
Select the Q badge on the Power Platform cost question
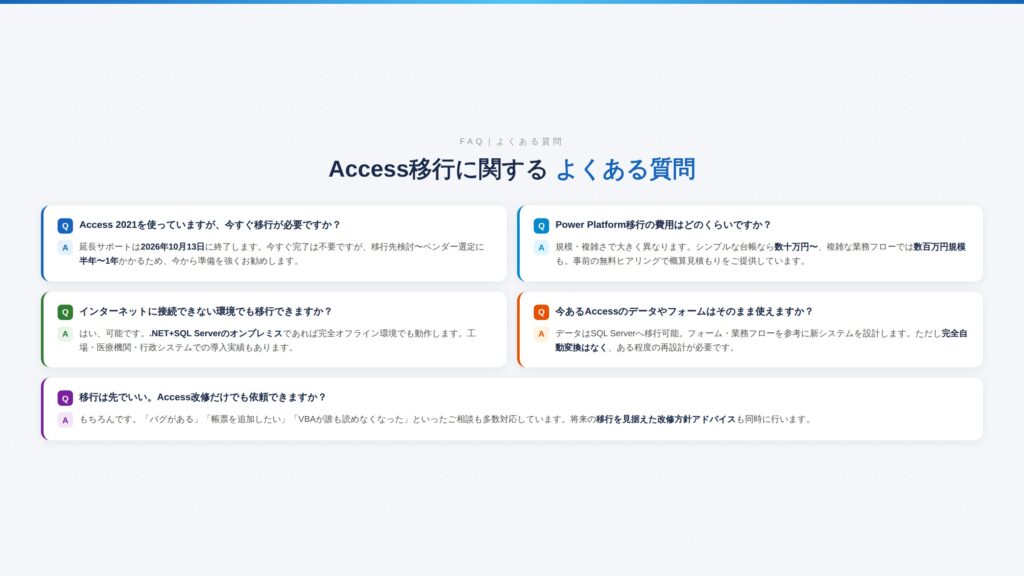(540, 224)
